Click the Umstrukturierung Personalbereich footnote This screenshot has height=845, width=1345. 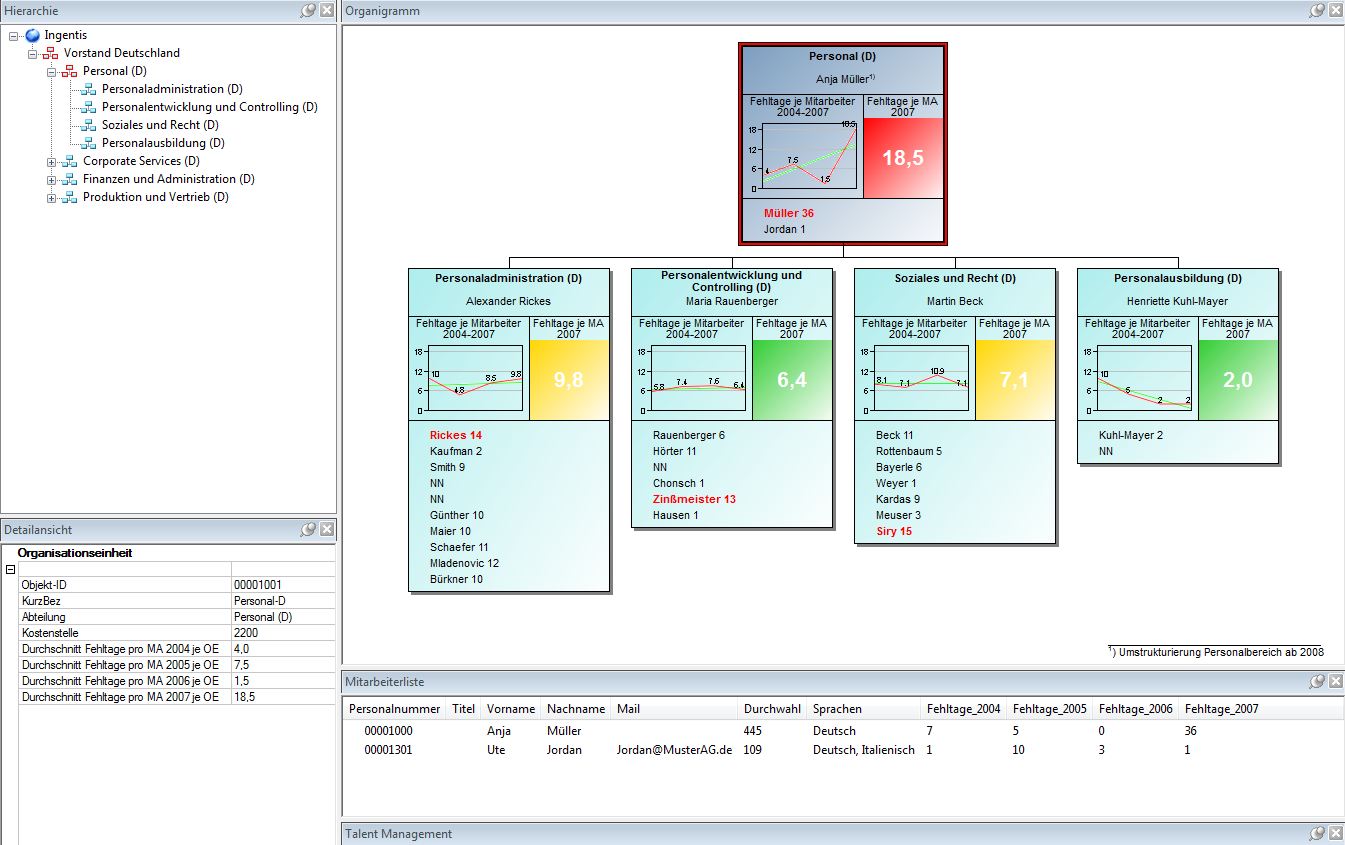[1216, 651]
